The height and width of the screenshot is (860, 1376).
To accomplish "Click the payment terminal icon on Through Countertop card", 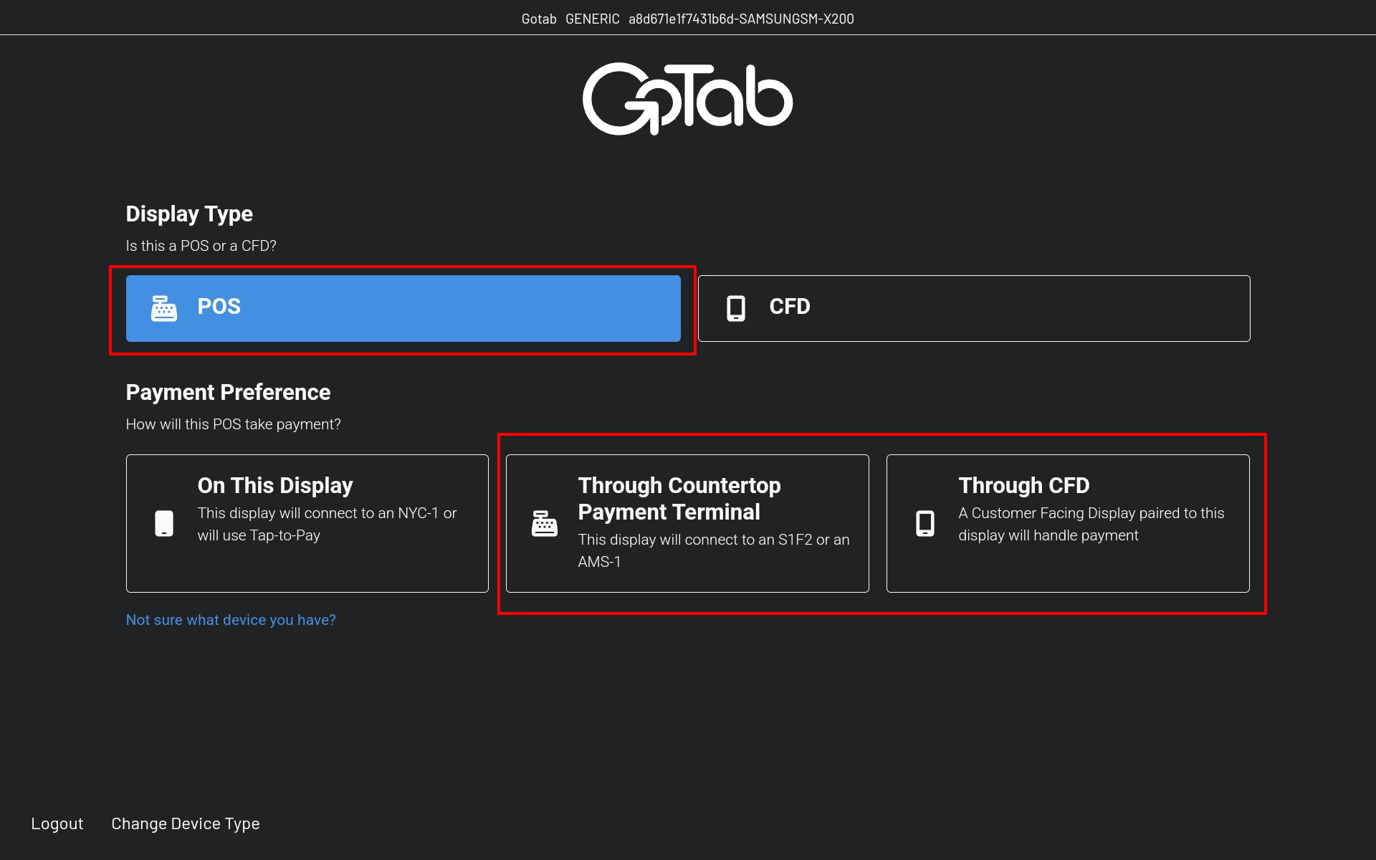I will [x=544, y=523].
